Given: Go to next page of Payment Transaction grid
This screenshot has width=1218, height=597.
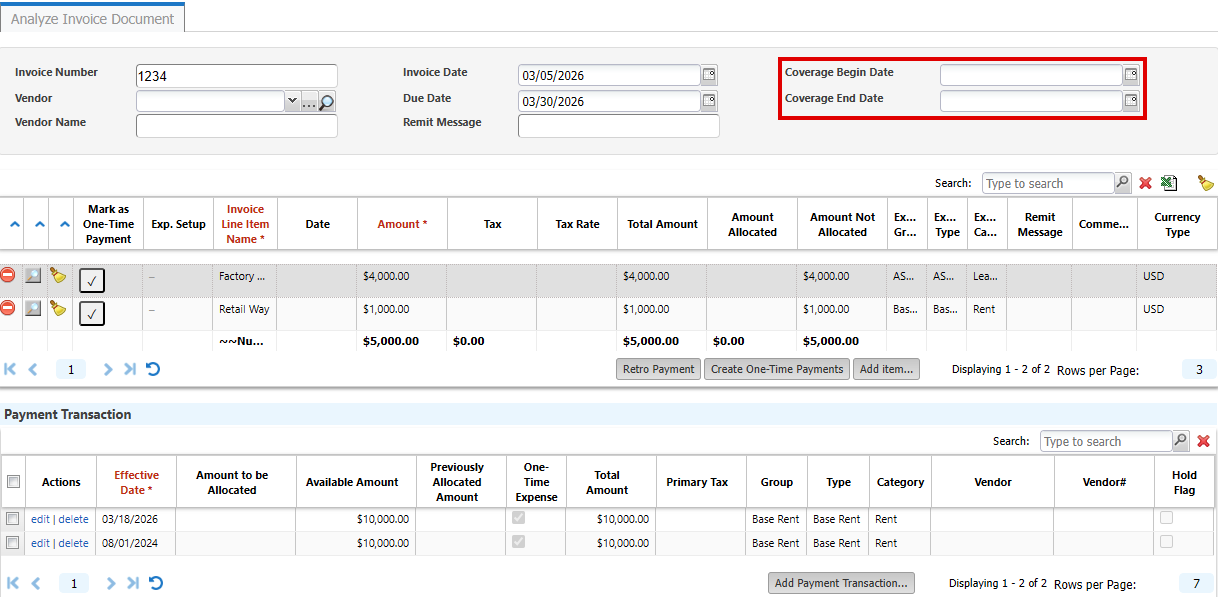Looking at the screenshot, I should 111,583.
